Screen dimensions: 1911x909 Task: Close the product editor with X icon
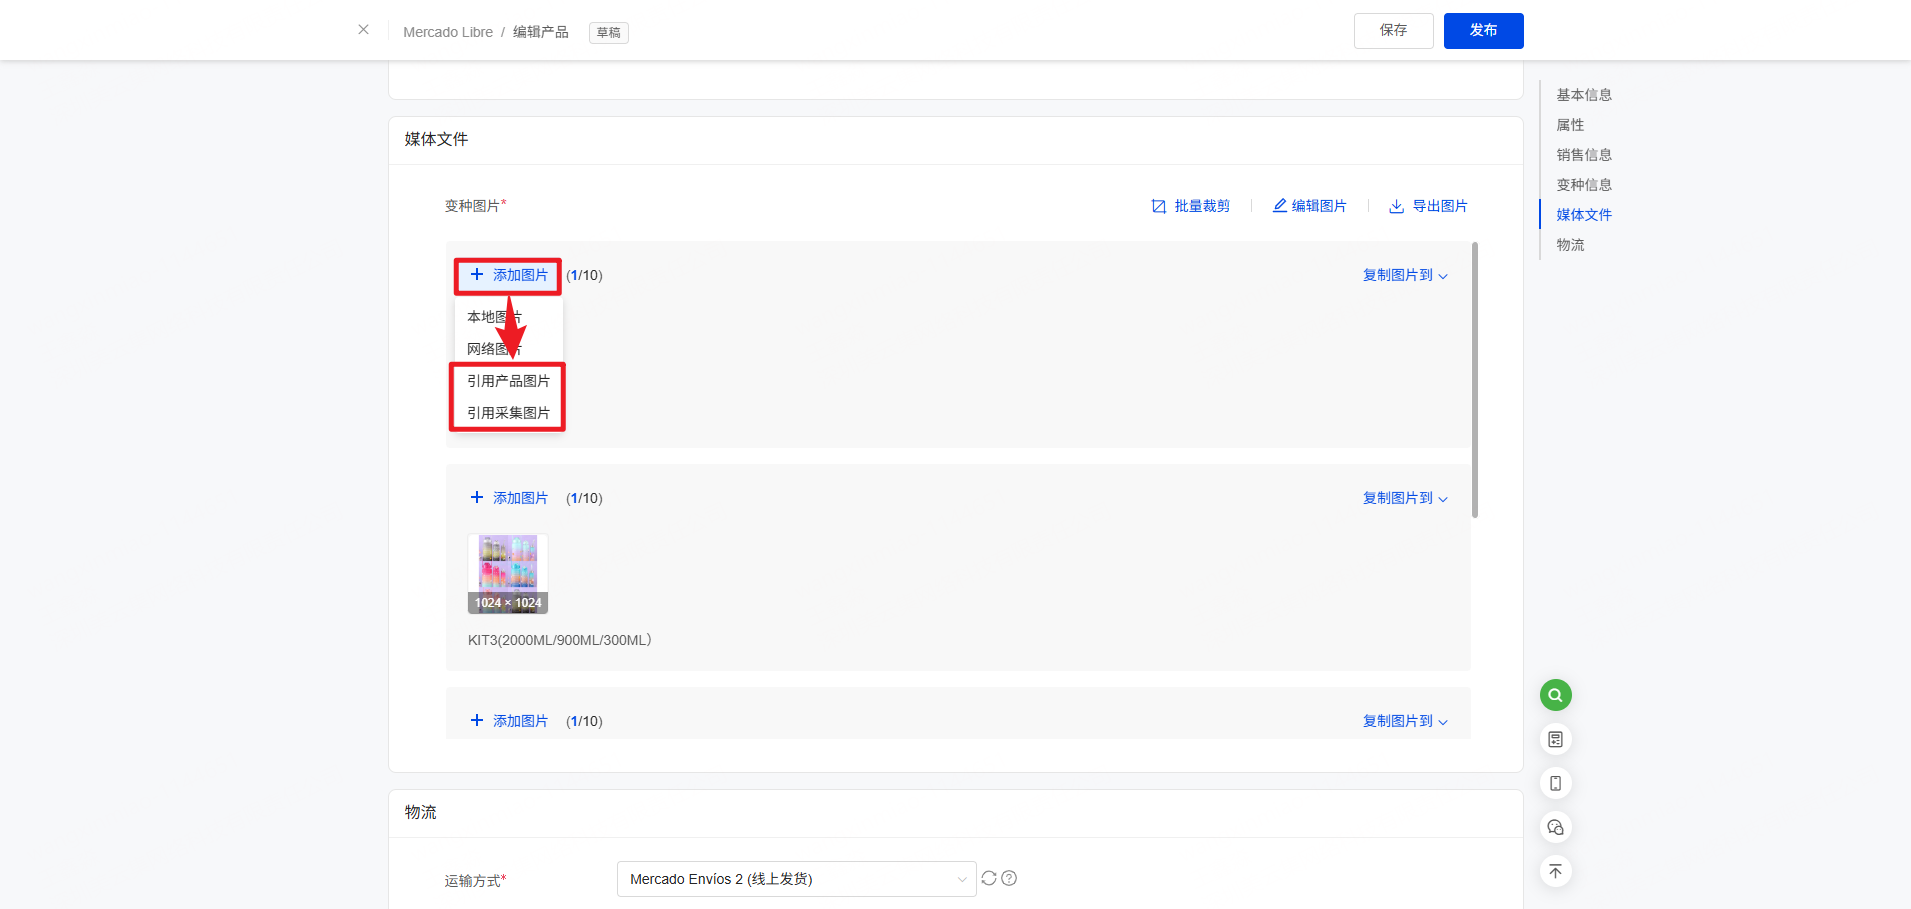pyautogui.click(x=363, y=30)
